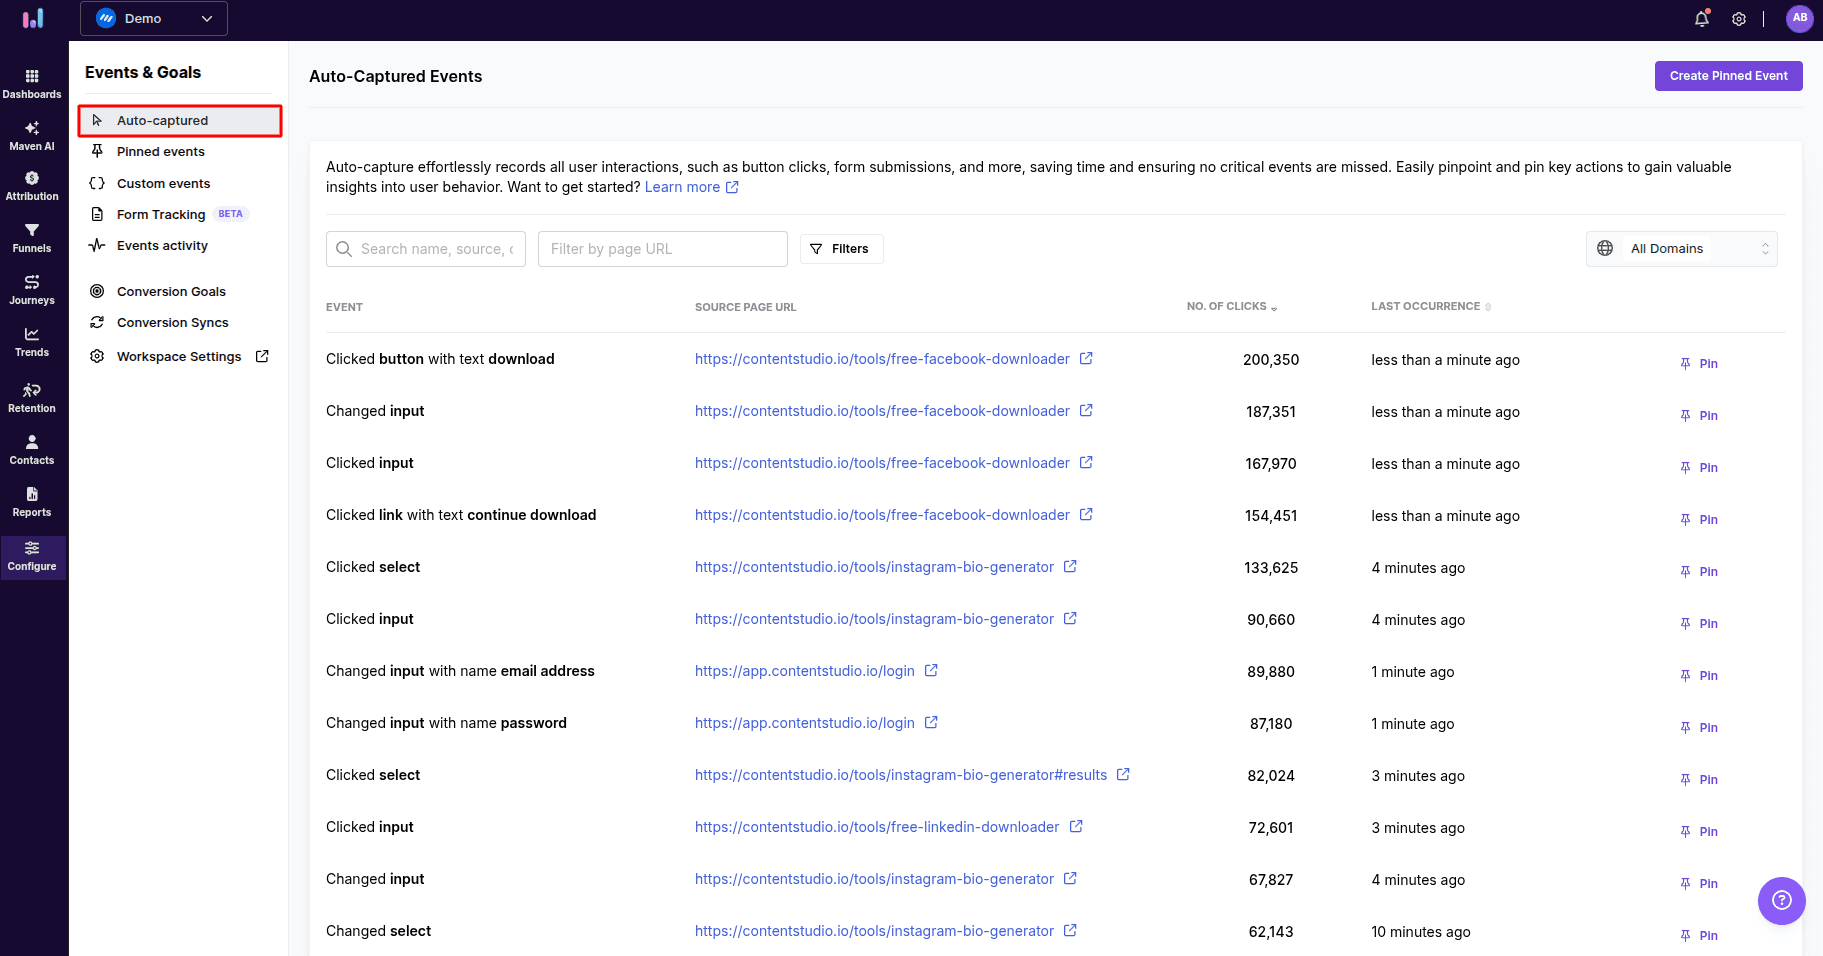Screen dimensions: 1823x956
Task: Pin the Clicked button download event
Action: [x=1698, y=363]
